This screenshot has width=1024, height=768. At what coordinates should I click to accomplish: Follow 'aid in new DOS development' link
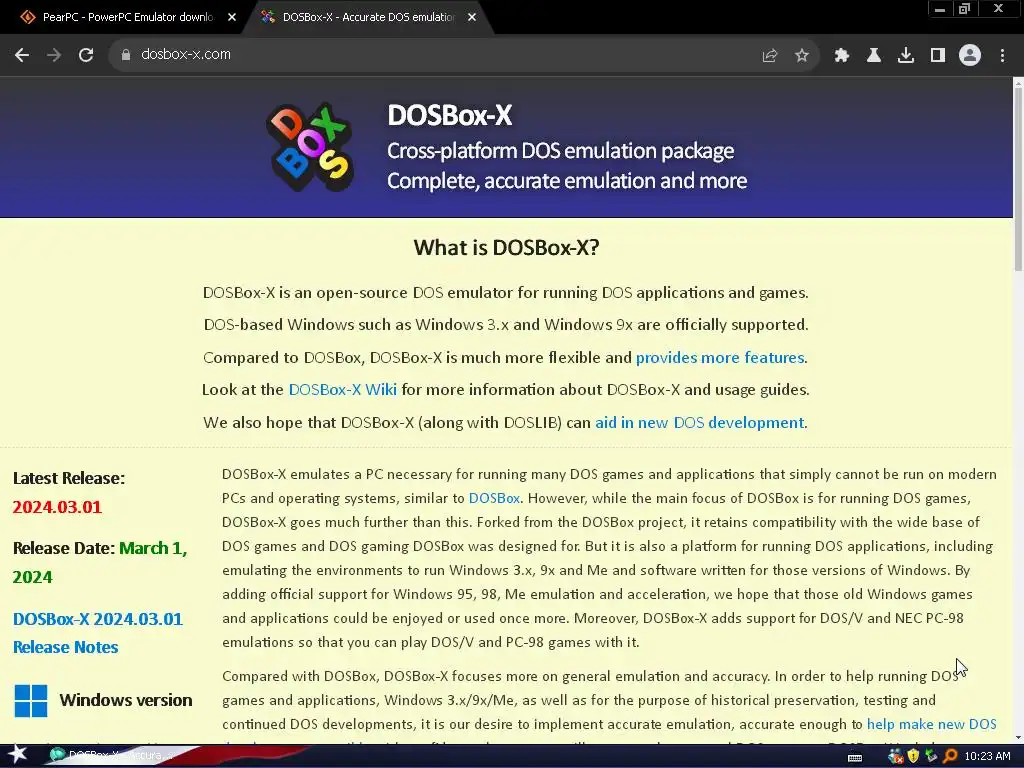click(699, 423)
